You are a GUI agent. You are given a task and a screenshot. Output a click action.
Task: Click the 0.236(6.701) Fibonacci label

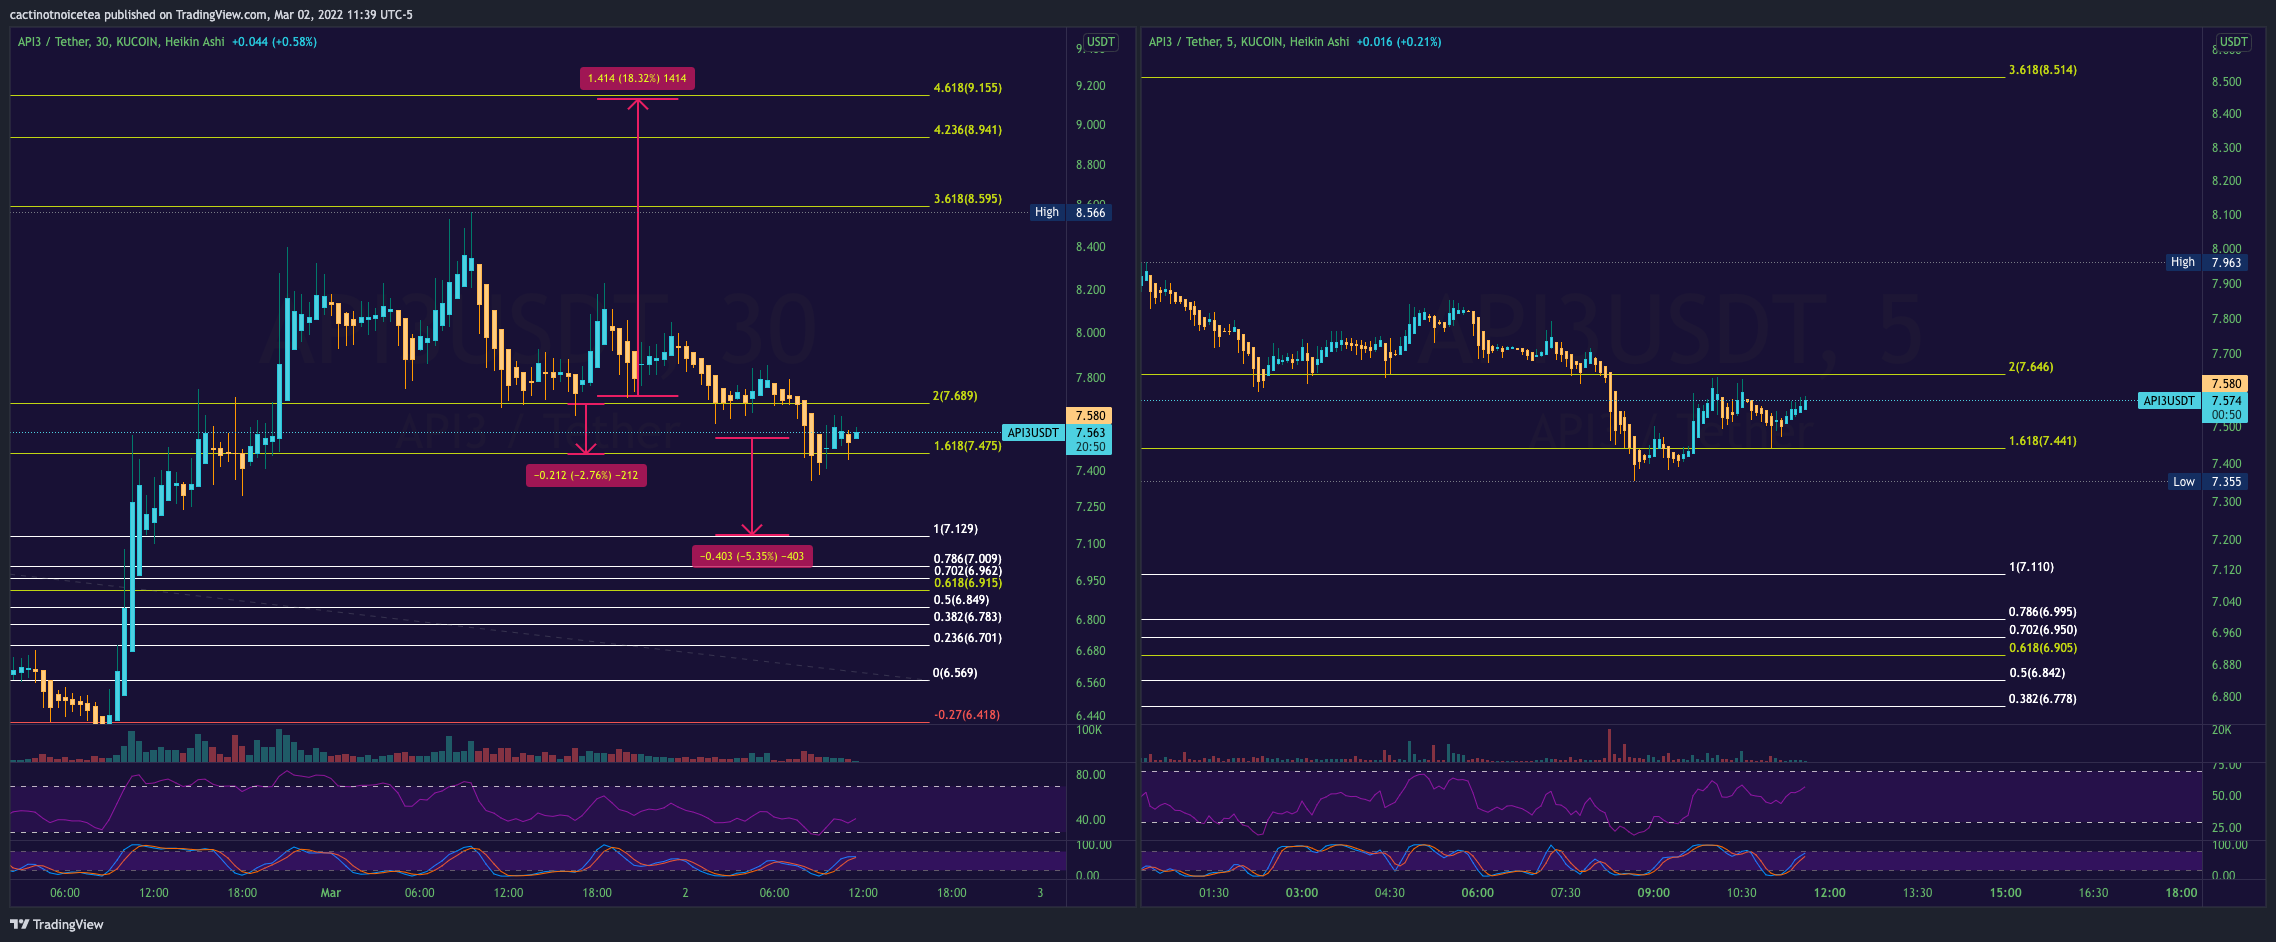tap(967, 638)
